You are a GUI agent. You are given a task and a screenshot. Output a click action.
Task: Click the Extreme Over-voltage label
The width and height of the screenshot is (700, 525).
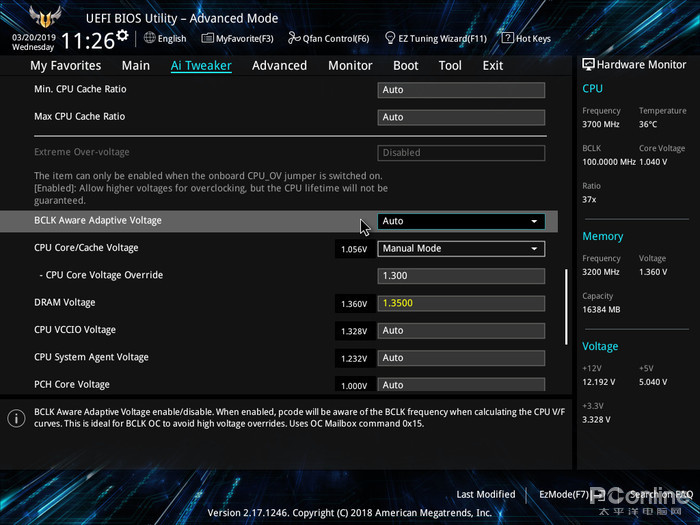pos(82,152)
